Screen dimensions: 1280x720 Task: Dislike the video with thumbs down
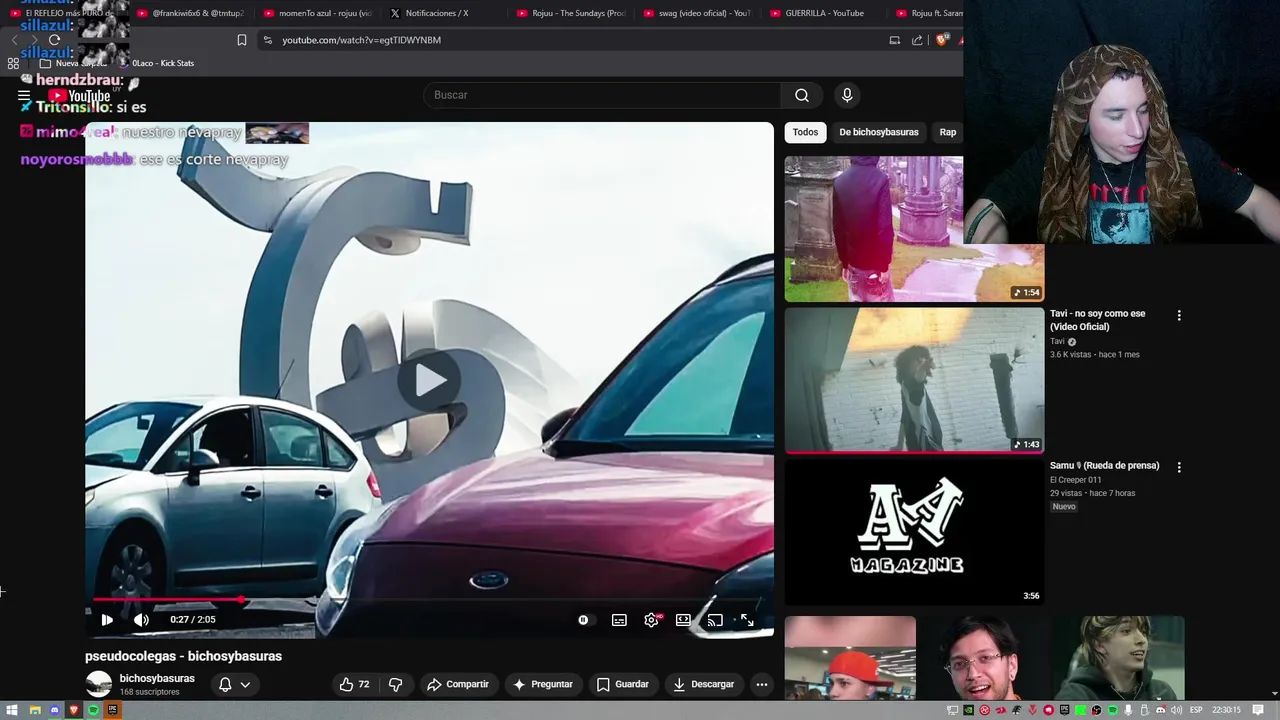point(396,684)
